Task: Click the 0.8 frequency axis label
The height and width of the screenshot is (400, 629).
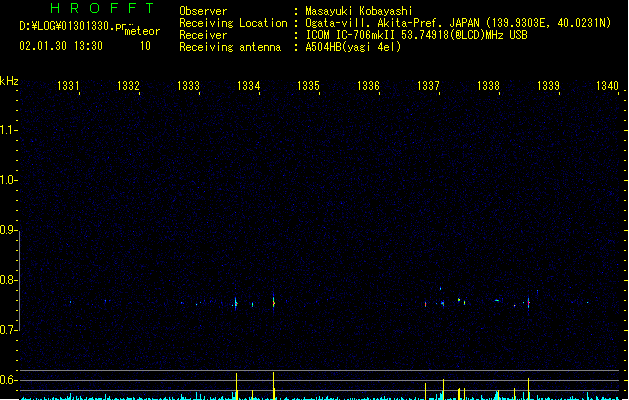Action: (8, 280)
